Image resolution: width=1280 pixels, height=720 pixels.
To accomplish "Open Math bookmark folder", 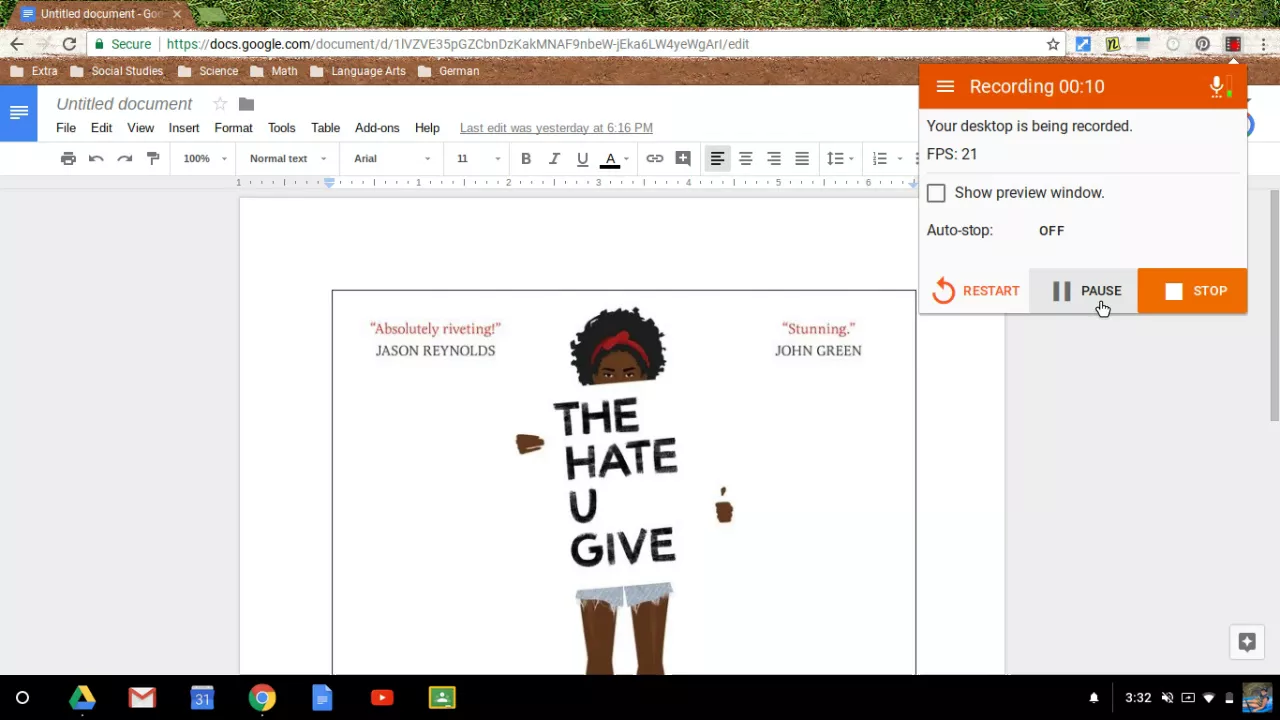I will click(274, 71).
